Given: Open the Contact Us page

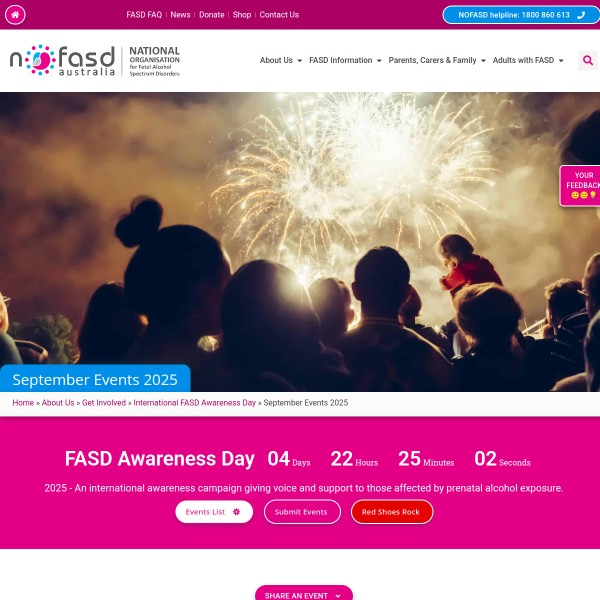Looking at the screenshot, I should (x=279, y=15).
